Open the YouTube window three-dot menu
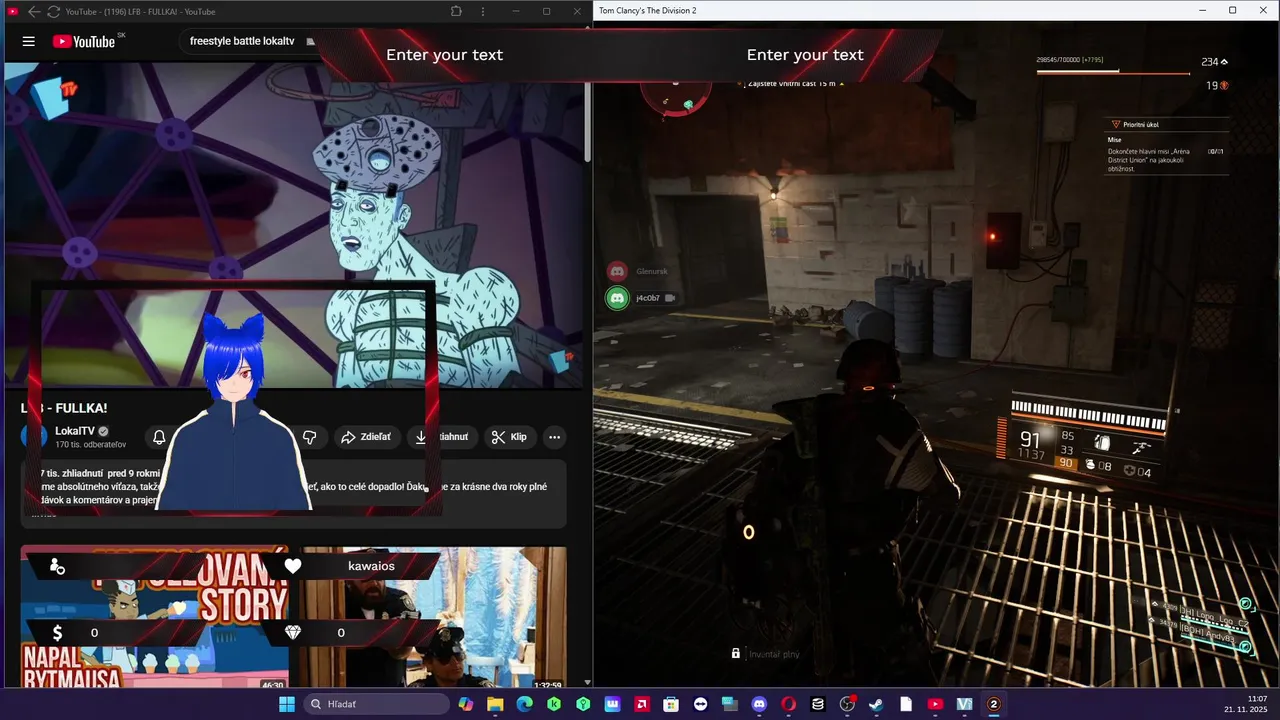The height and width of the screenshot is (720, 1280). [483, 11]
